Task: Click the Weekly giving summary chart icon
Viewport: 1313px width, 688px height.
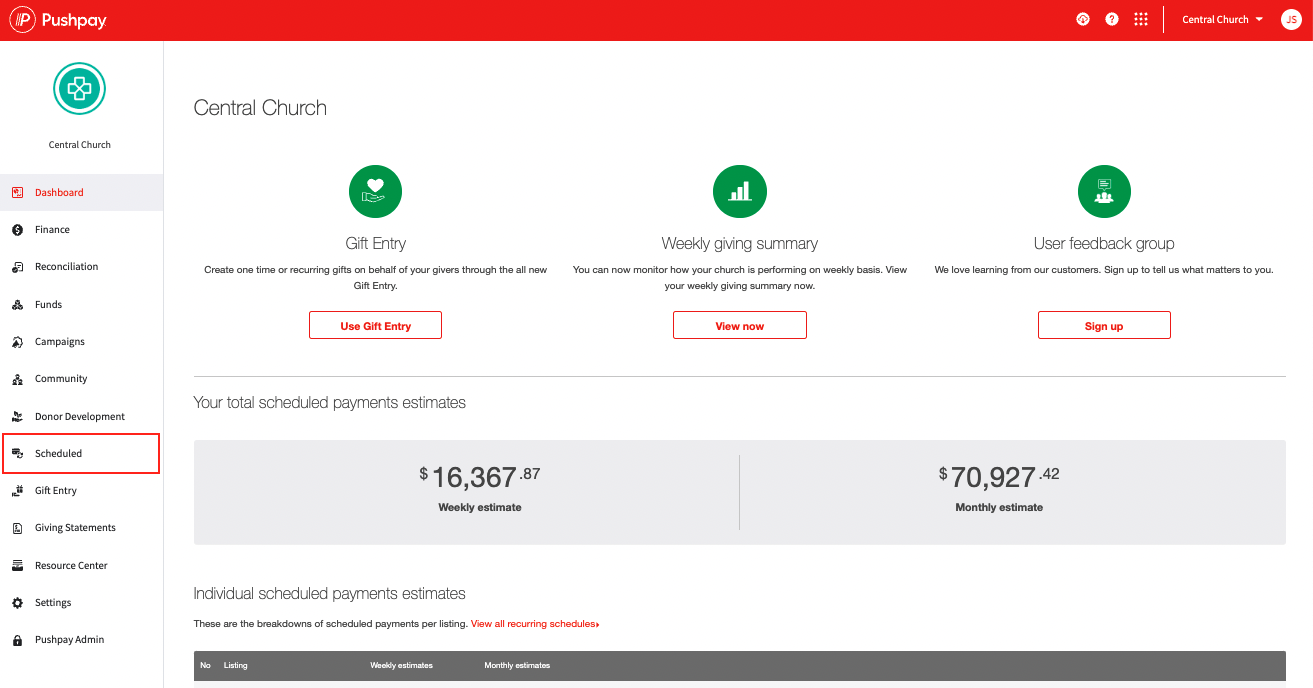Action: 739,192
